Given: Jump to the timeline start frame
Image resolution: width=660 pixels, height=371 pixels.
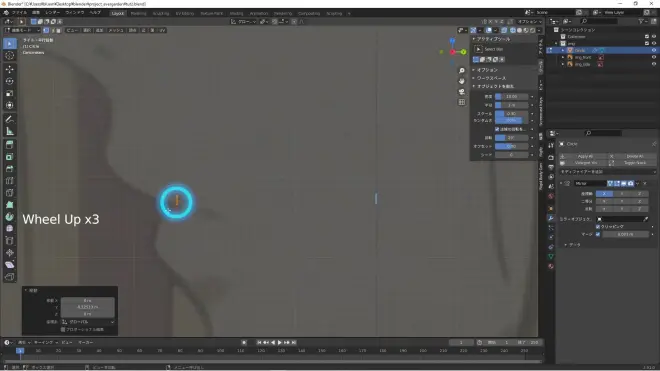Looking at the screenshot, I should [x=259, y=342].
